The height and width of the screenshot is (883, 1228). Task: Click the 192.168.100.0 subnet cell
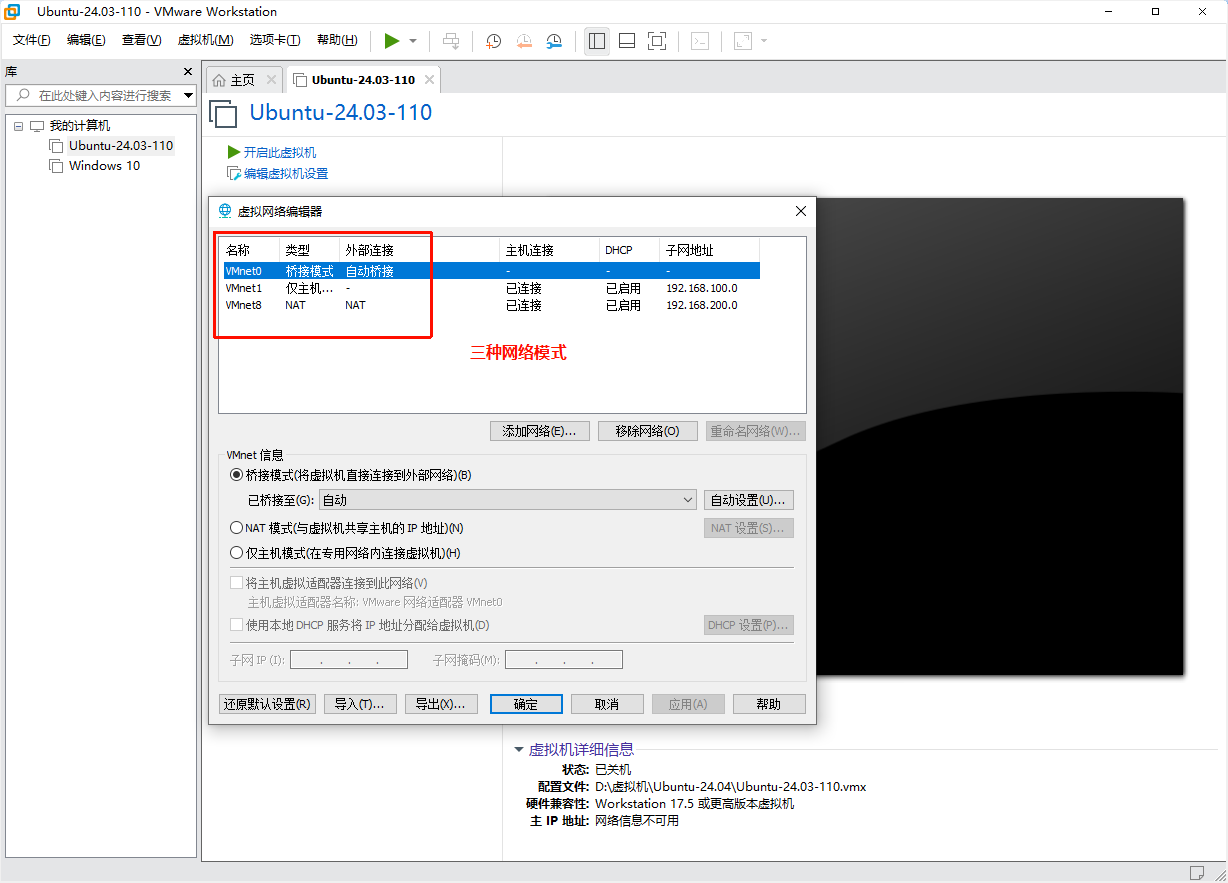[702, 288]
